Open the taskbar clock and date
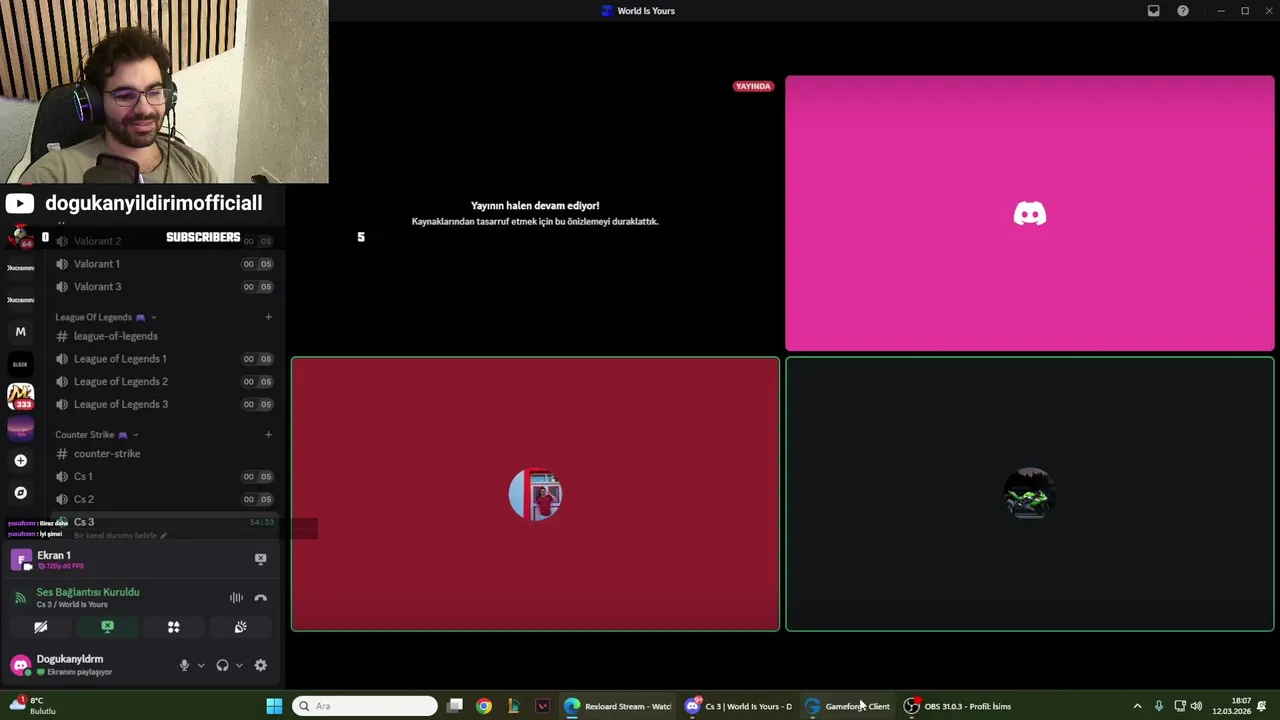This screenshot has height=720, width=1280. pos(1232,706)
